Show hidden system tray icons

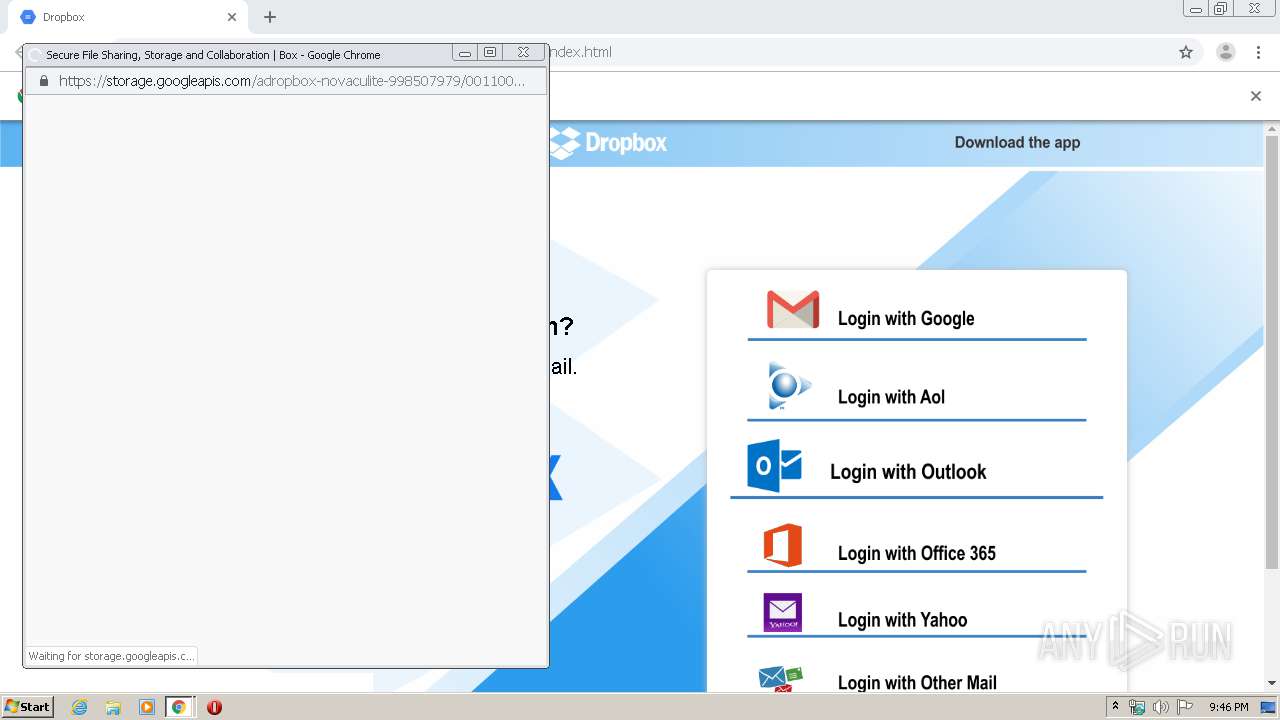(x=1115, y=707)
